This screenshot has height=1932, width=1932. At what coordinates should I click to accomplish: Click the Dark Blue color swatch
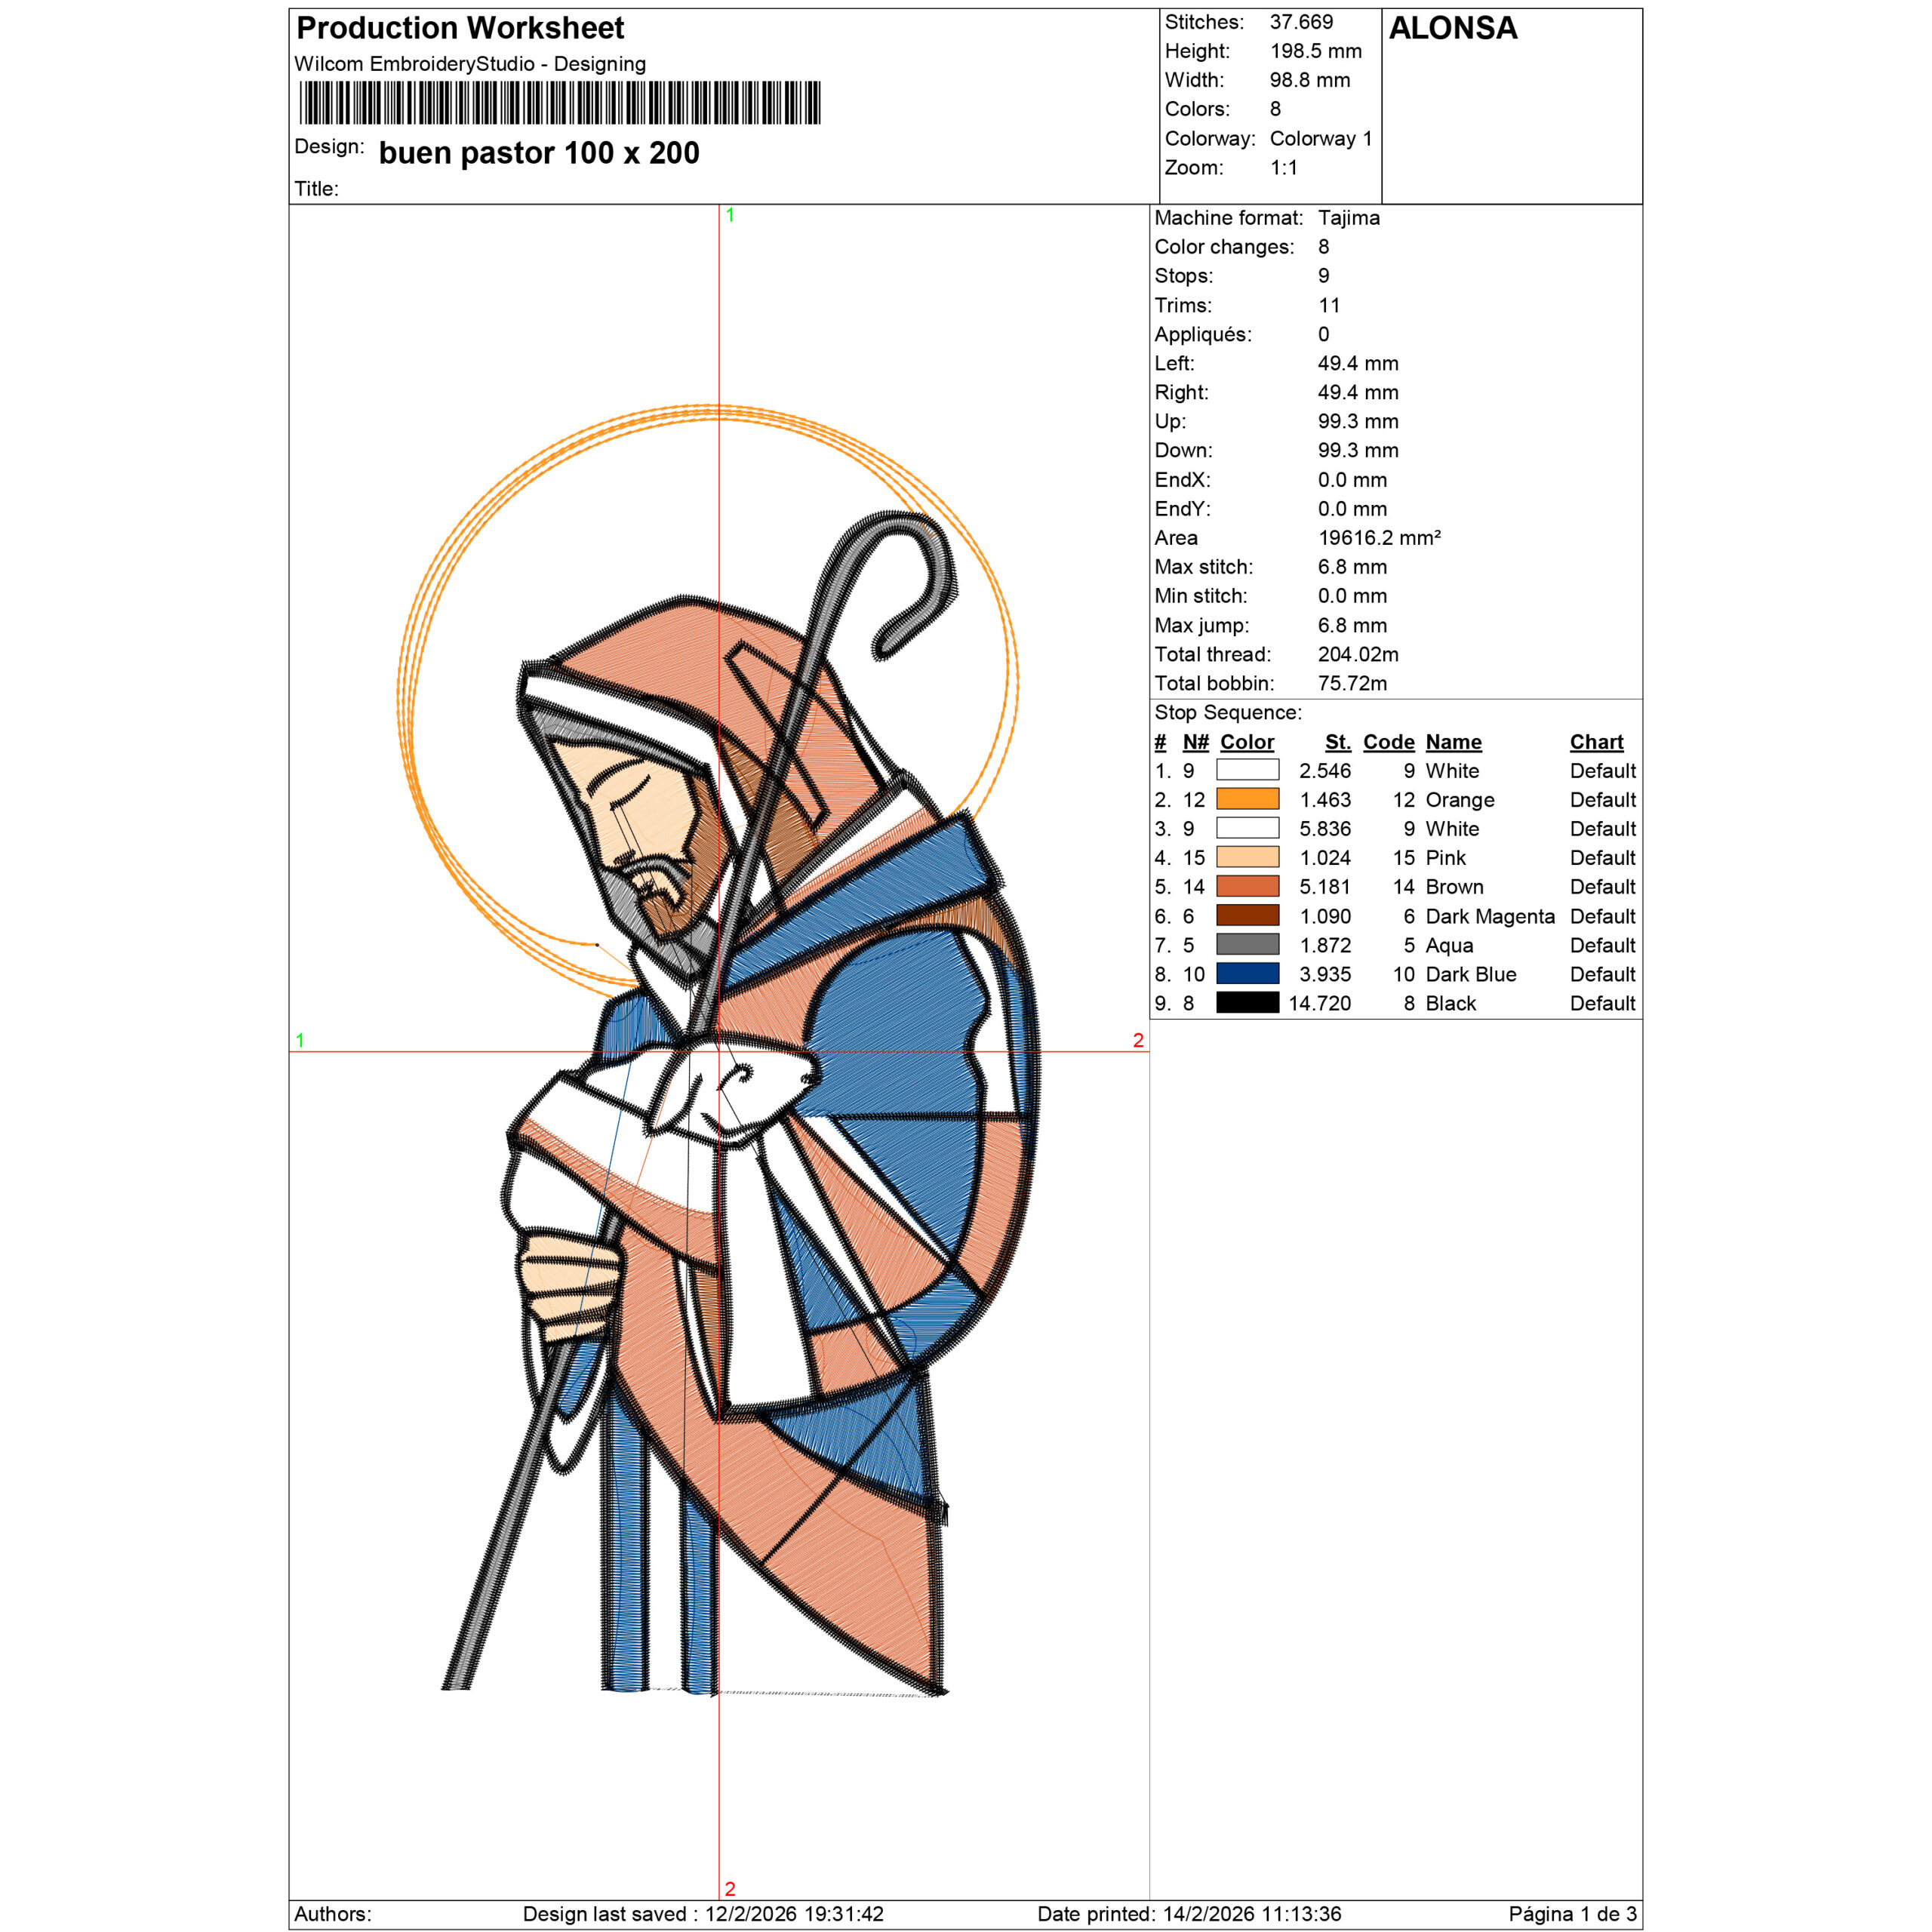[1247, 973]
